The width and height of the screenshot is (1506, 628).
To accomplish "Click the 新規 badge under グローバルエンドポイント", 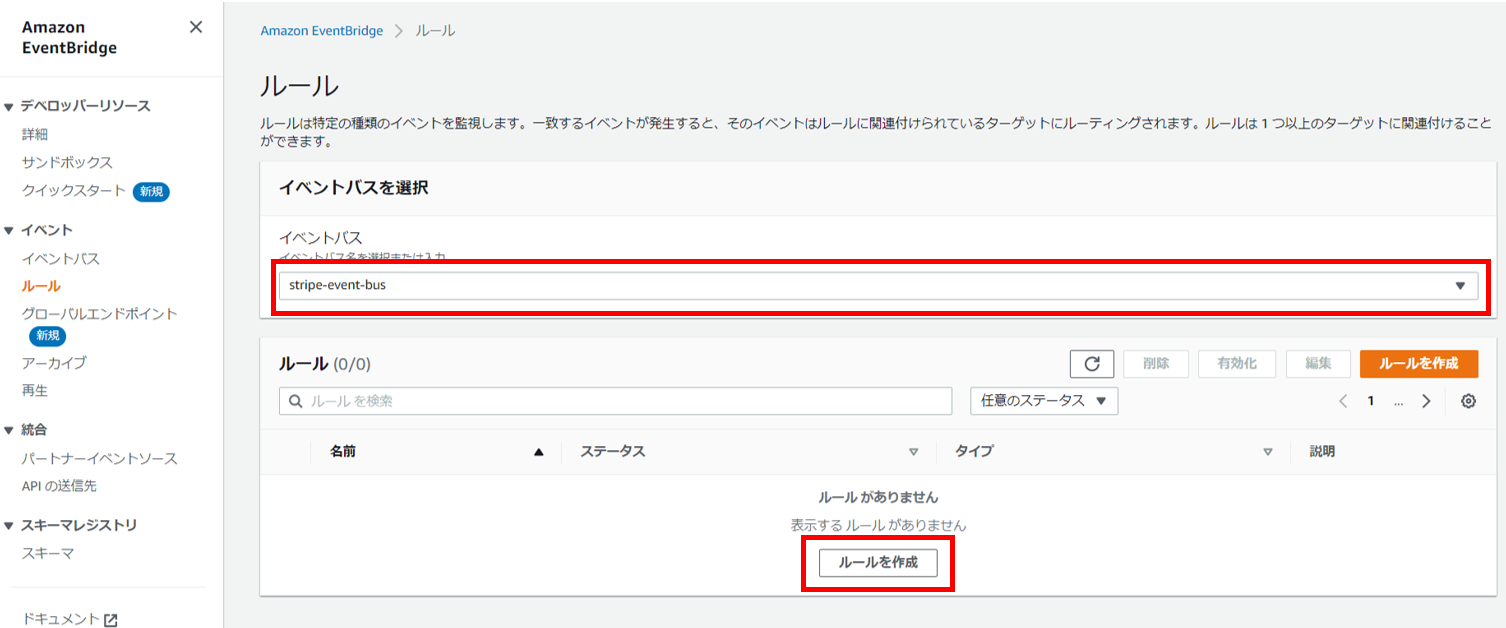I will coord(47,335).
